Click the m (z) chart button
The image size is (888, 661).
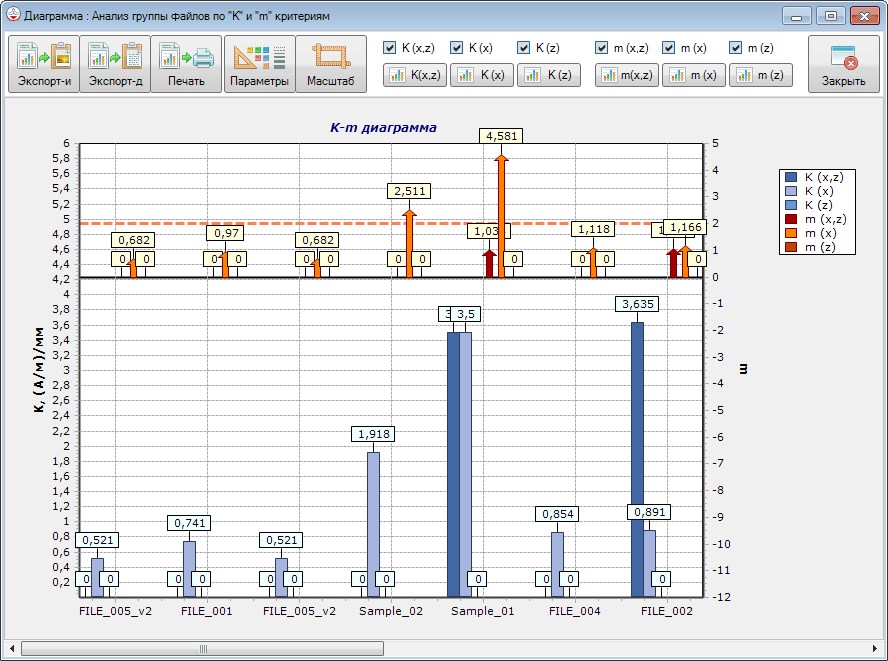(759, 75)
